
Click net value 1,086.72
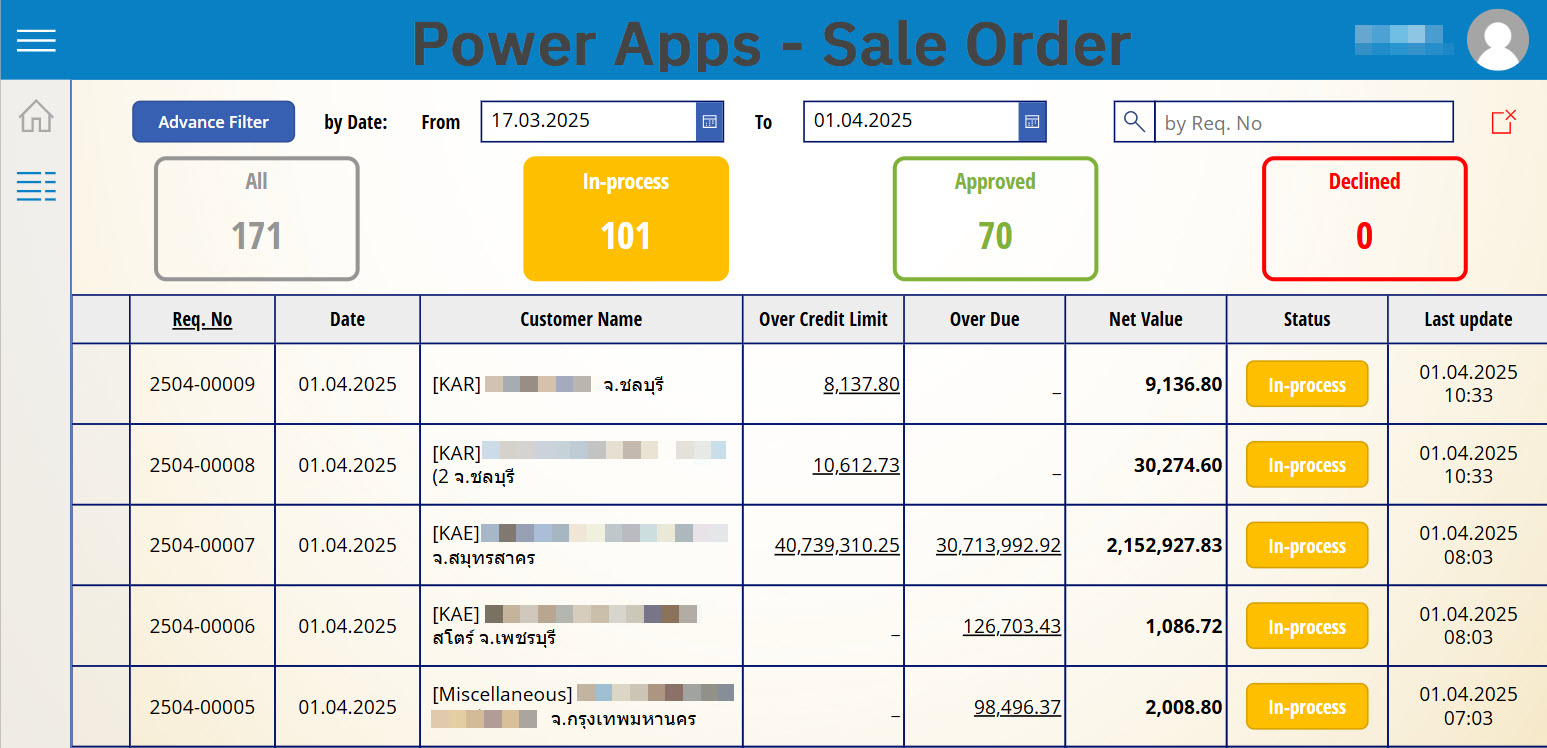point(1183,627)
